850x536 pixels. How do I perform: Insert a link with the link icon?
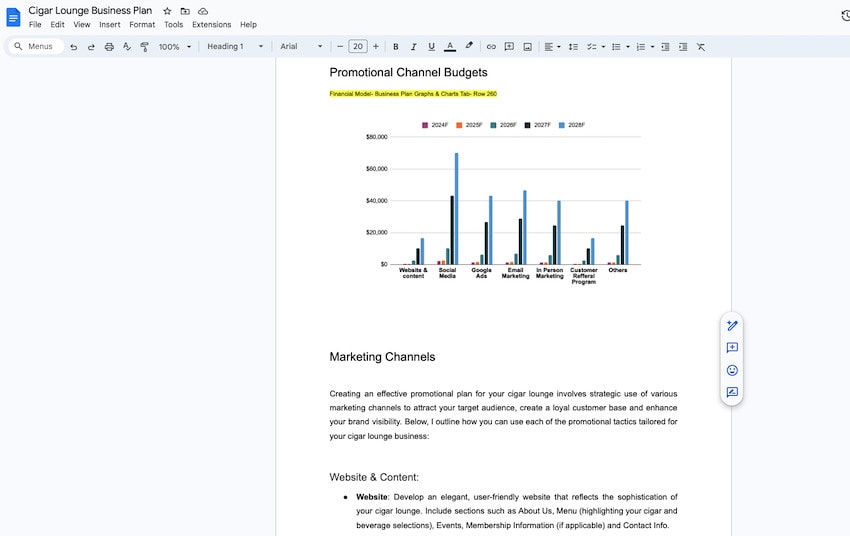point(491,47)
